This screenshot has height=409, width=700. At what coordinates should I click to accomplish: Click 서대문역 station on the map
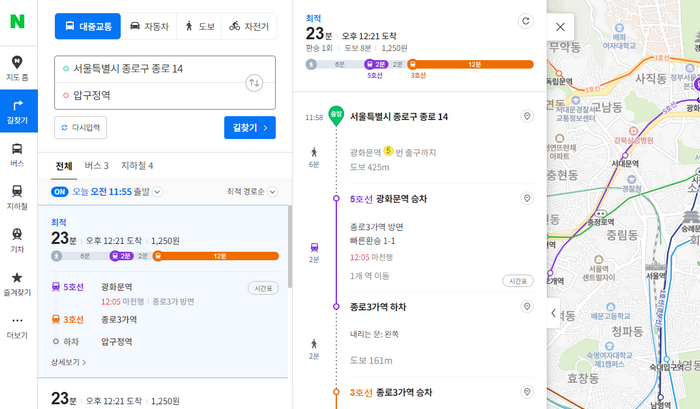[x=625, y=156]
